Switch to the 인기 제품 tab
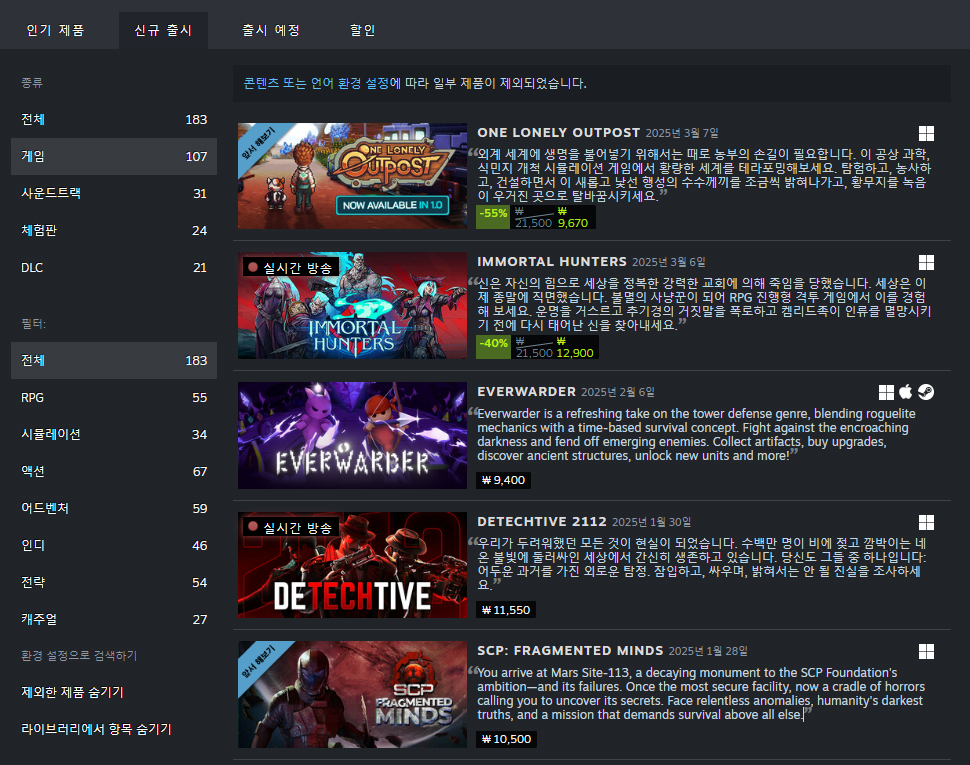 [x=55, y=30]
